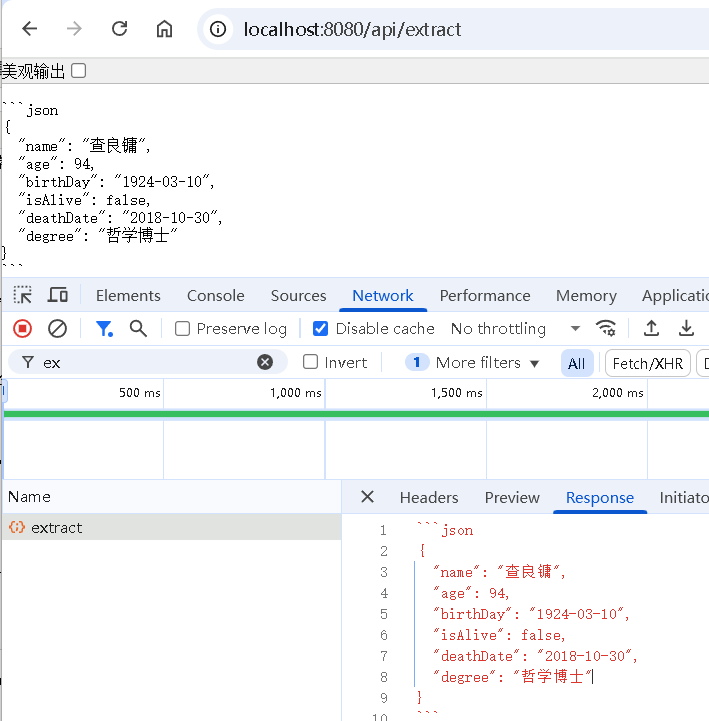
Task: Open the Headers tab of request details
Action: (429, 498)
